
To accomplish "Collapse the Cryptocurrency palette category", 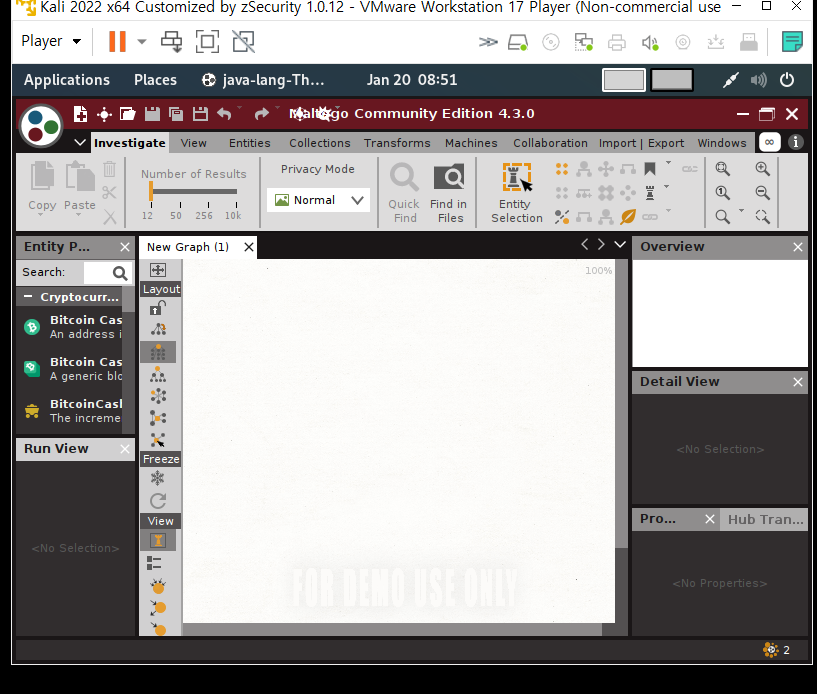I will 29,296.
